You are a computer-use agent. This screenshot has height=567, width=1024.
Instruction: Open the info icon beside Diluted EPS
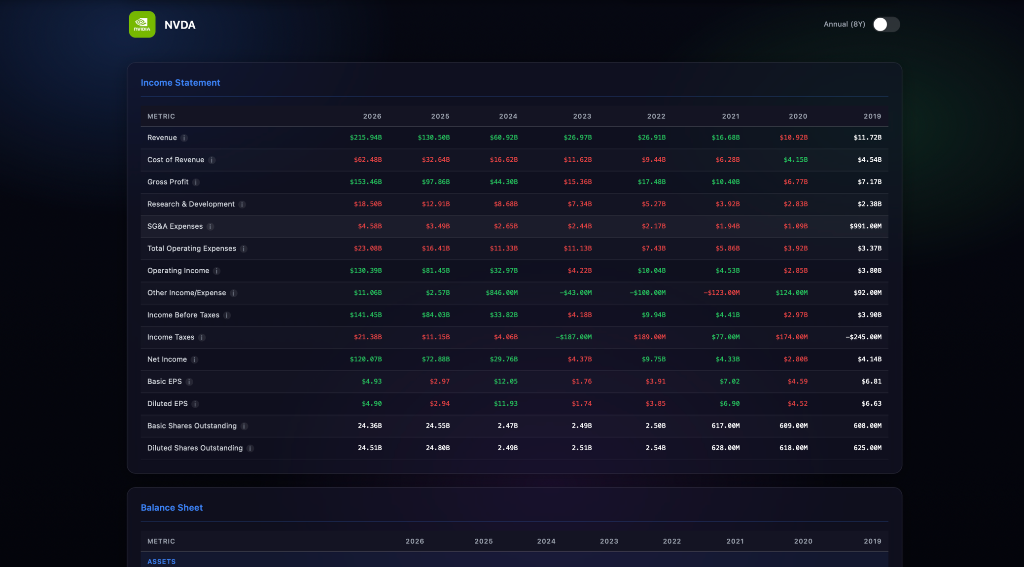195,404
